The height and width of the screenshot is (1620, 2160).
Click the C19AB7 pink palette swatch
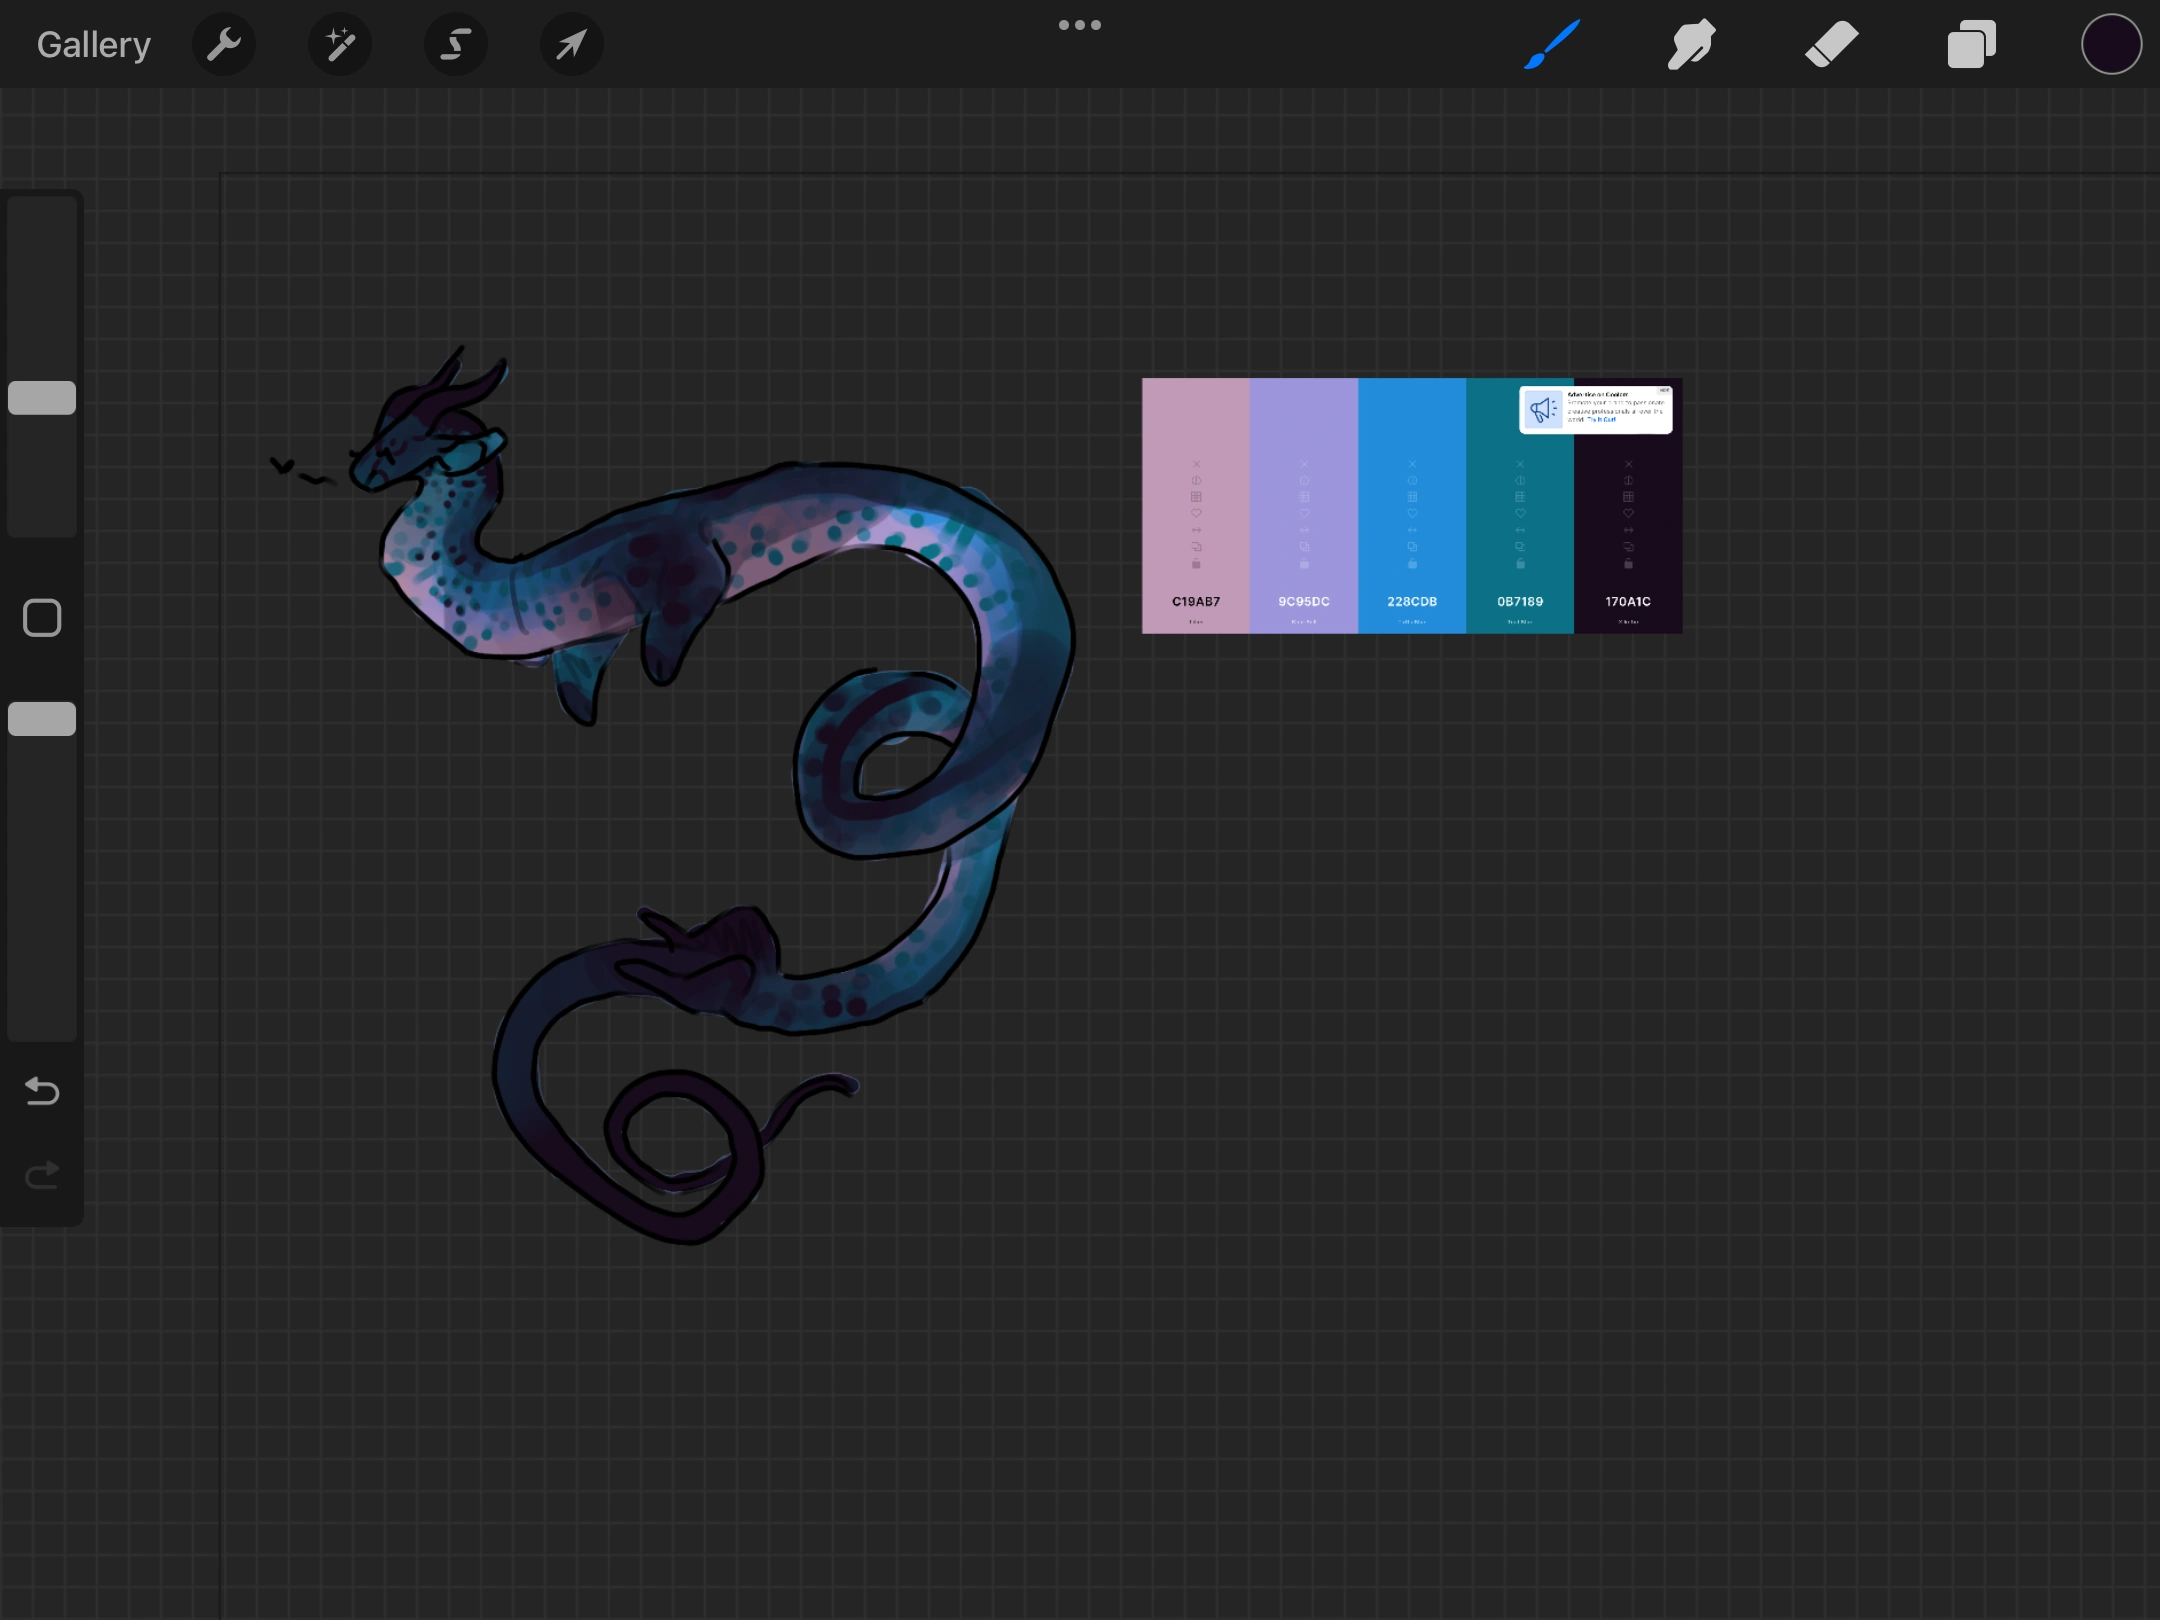coord(1196,505)
